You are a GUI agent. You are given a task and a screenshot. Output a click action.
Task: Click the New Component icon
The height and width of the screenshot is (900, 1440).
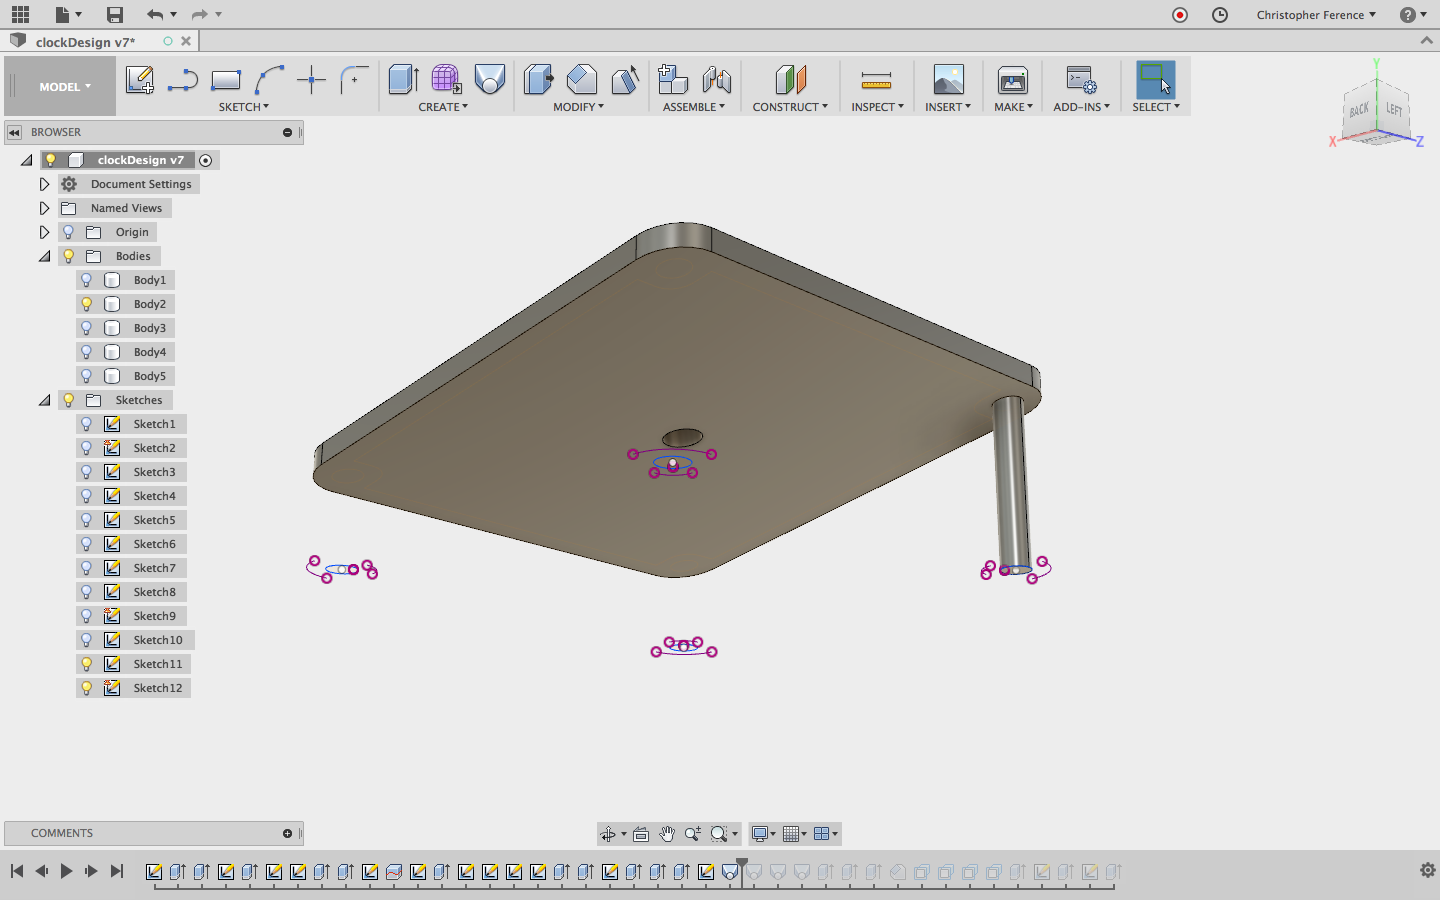[673, 79]
